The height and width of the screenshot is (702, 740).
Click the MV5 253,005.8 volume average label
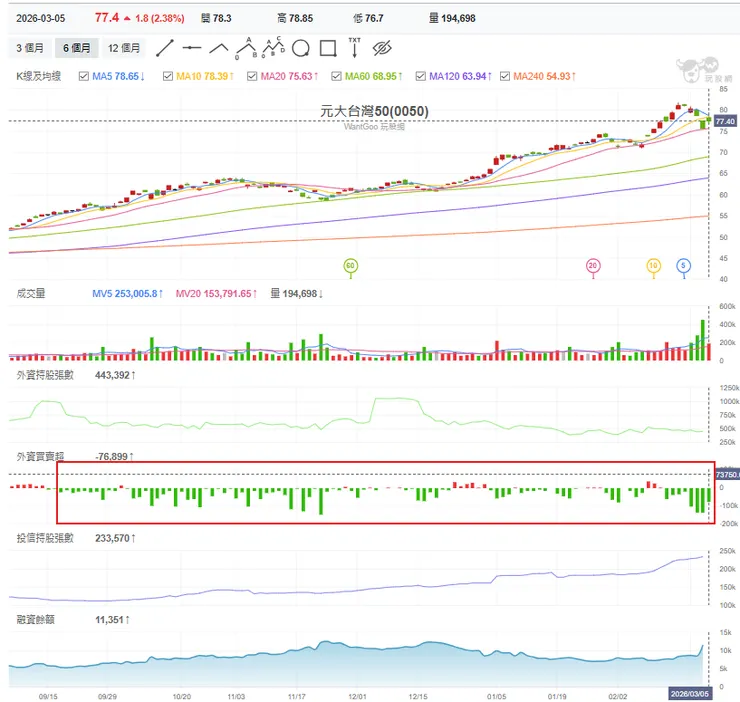[x=127, y=294]
